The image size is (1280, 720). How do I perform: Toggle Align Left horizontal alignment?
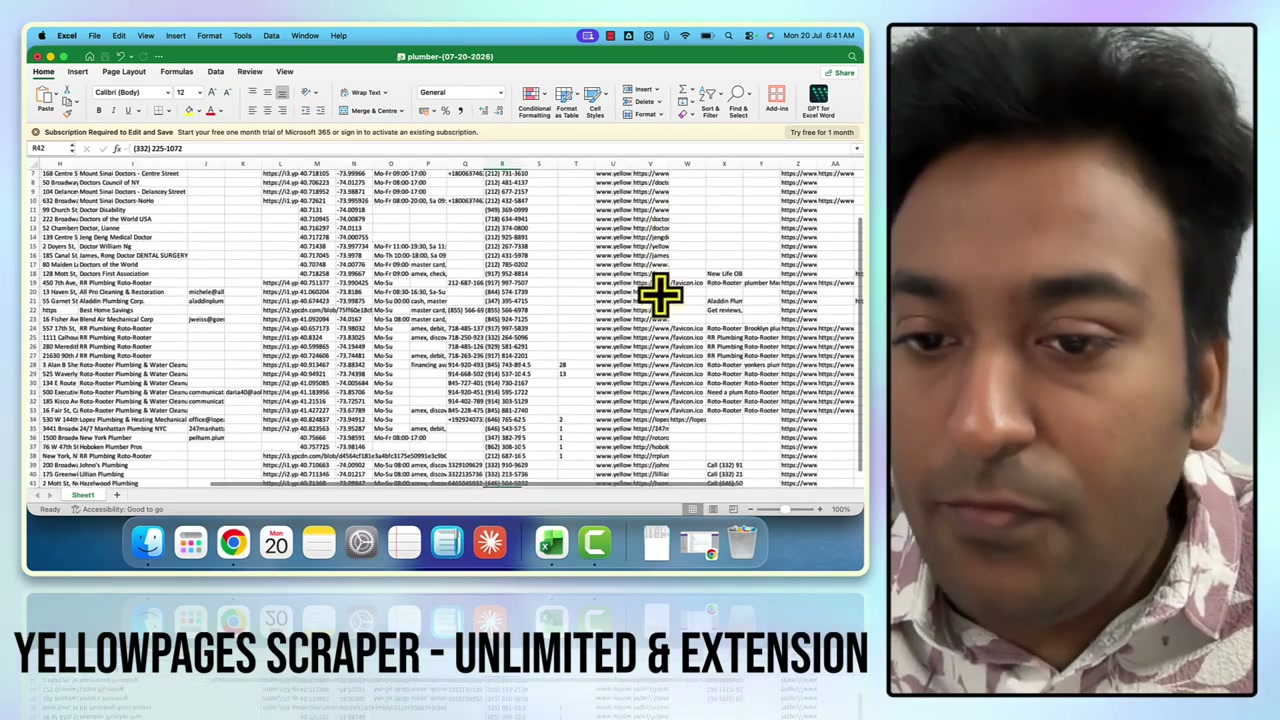pos(252,110)
